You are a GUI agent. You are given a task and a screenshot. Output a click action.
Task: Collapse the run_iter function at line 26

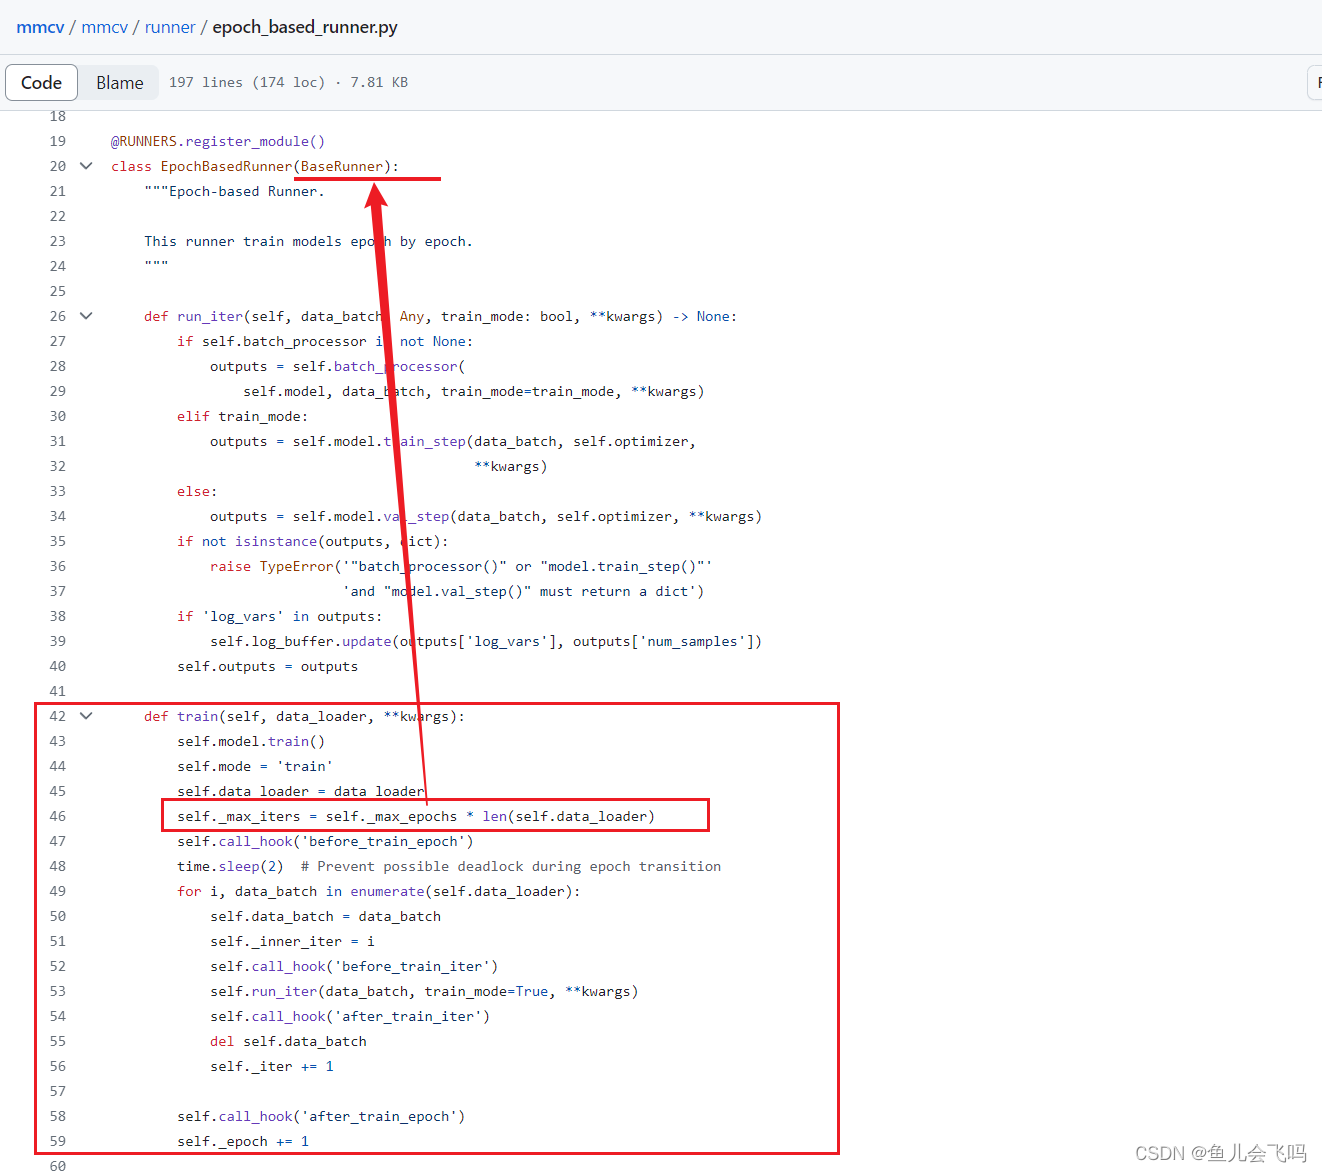86,316
